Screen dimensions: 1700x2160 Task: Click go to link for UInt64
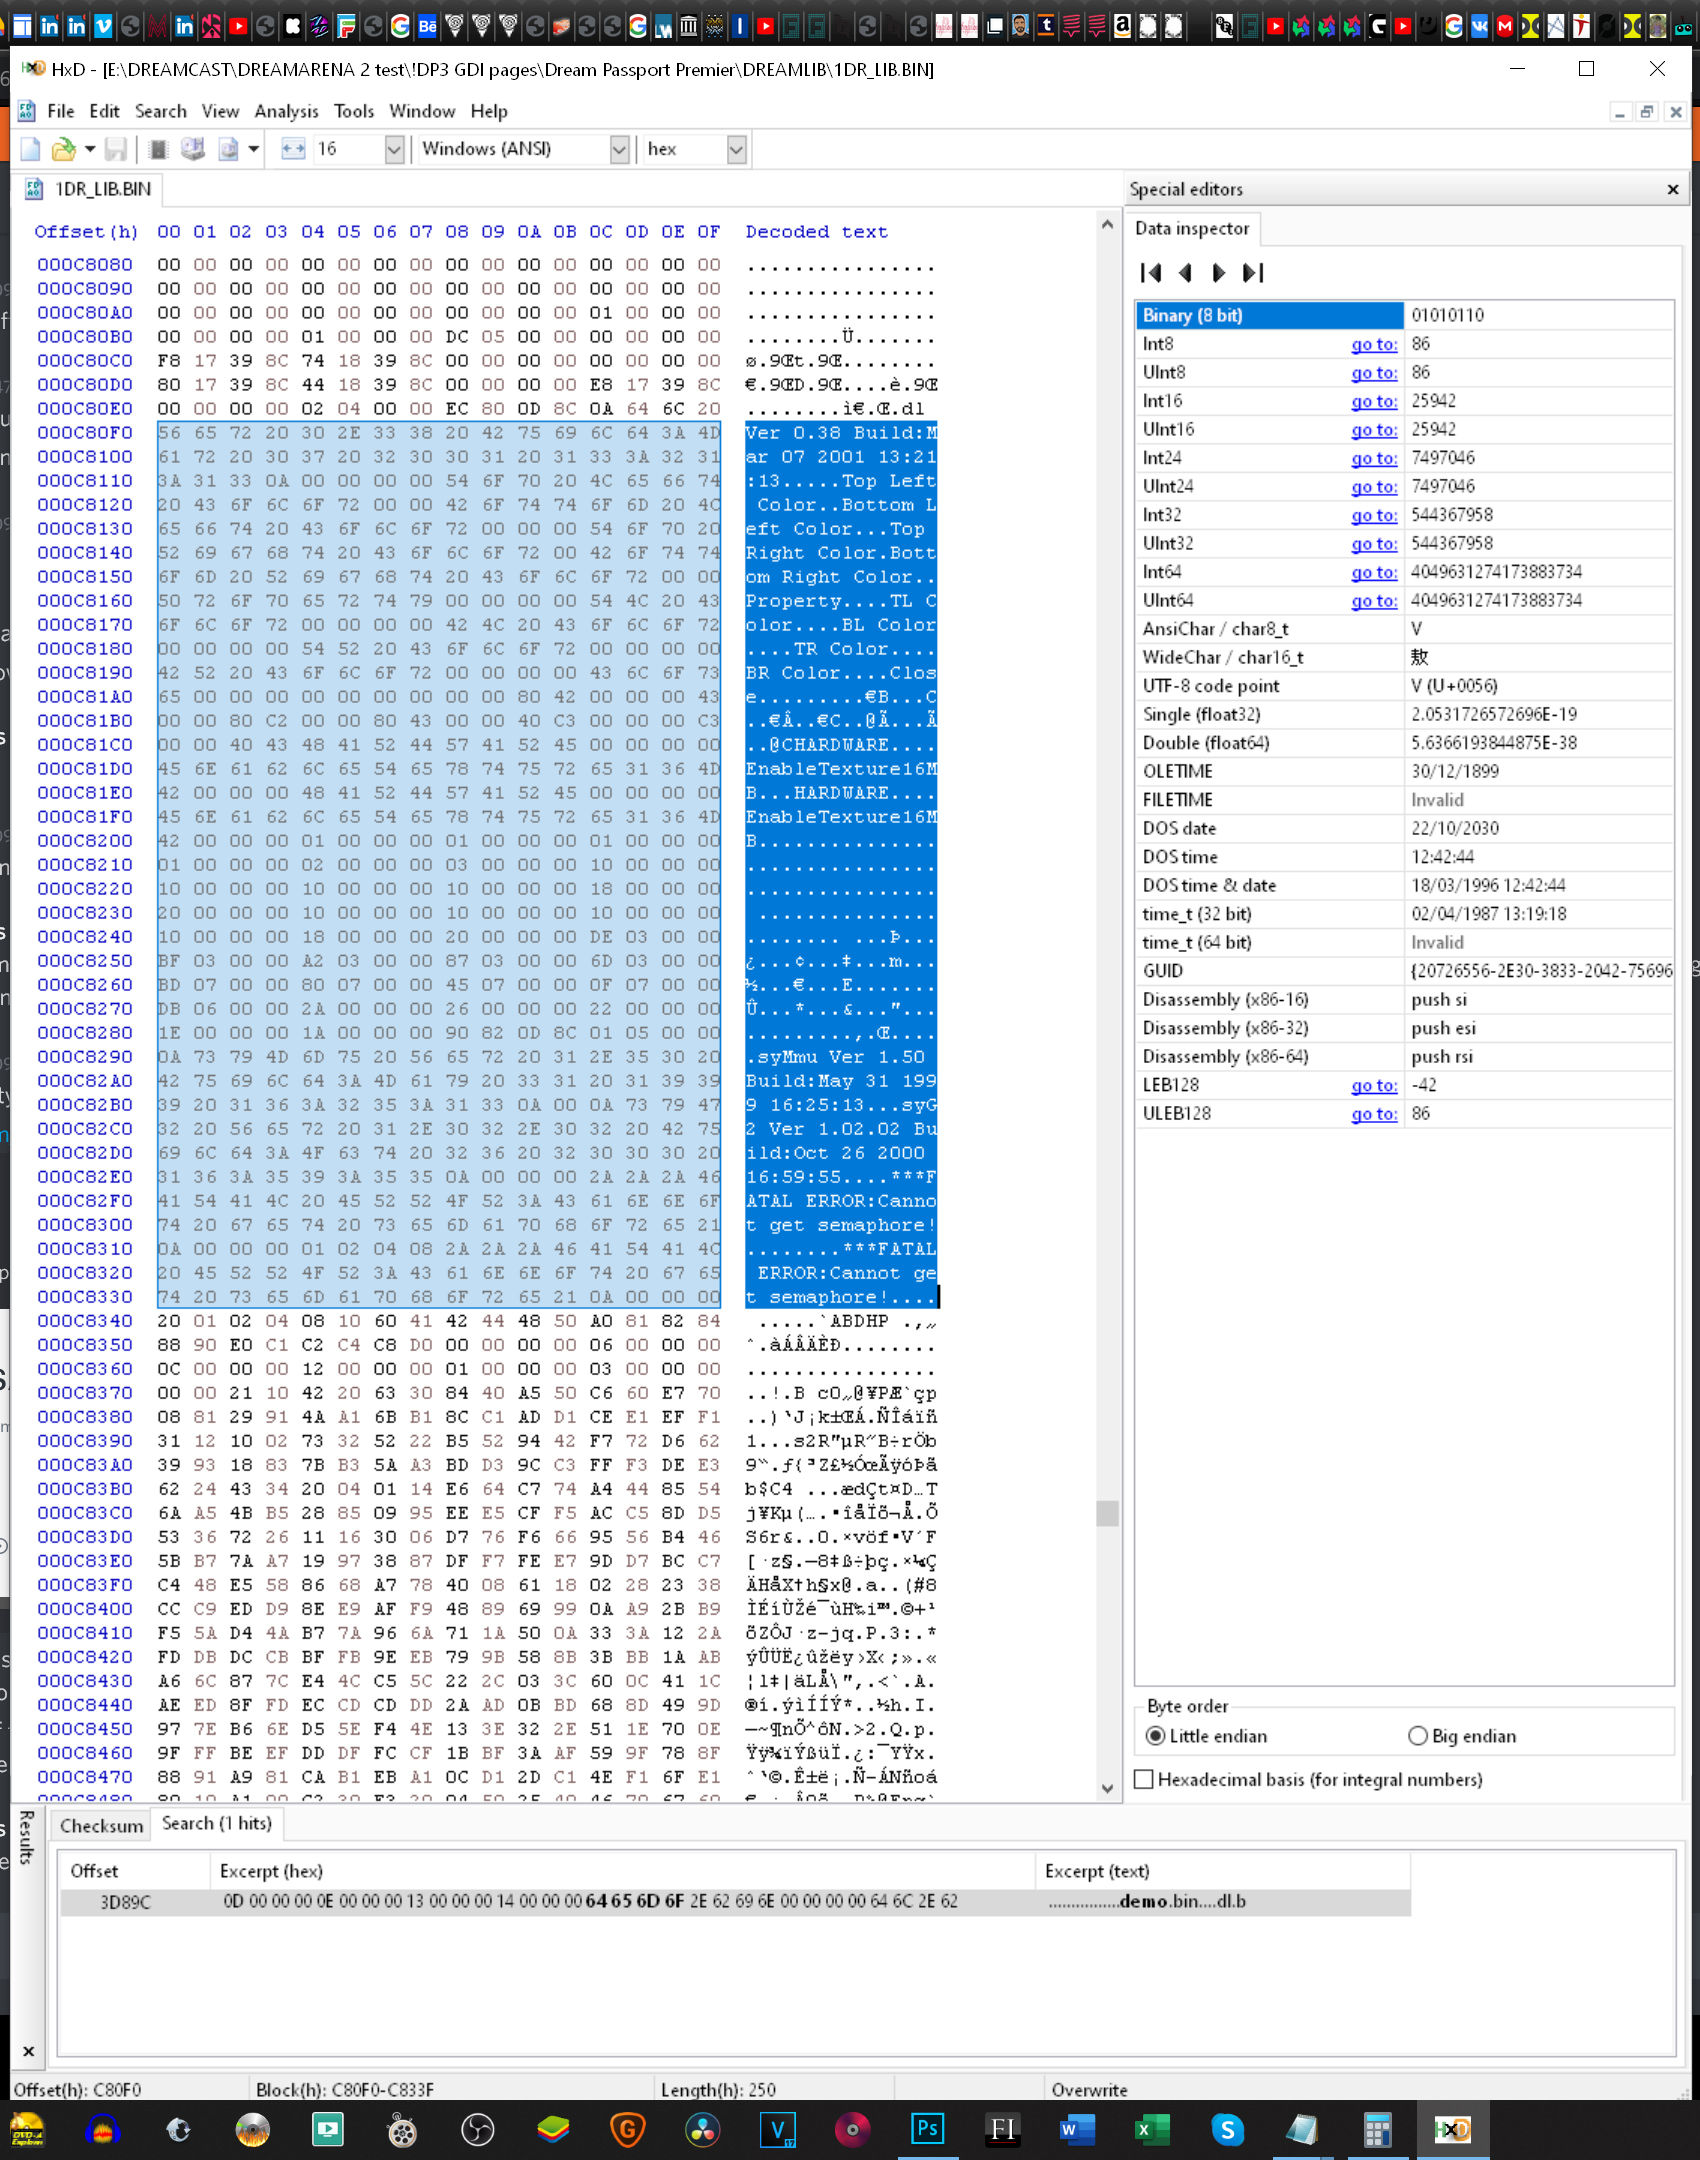pyautogui.click(x=1374, y=600)
